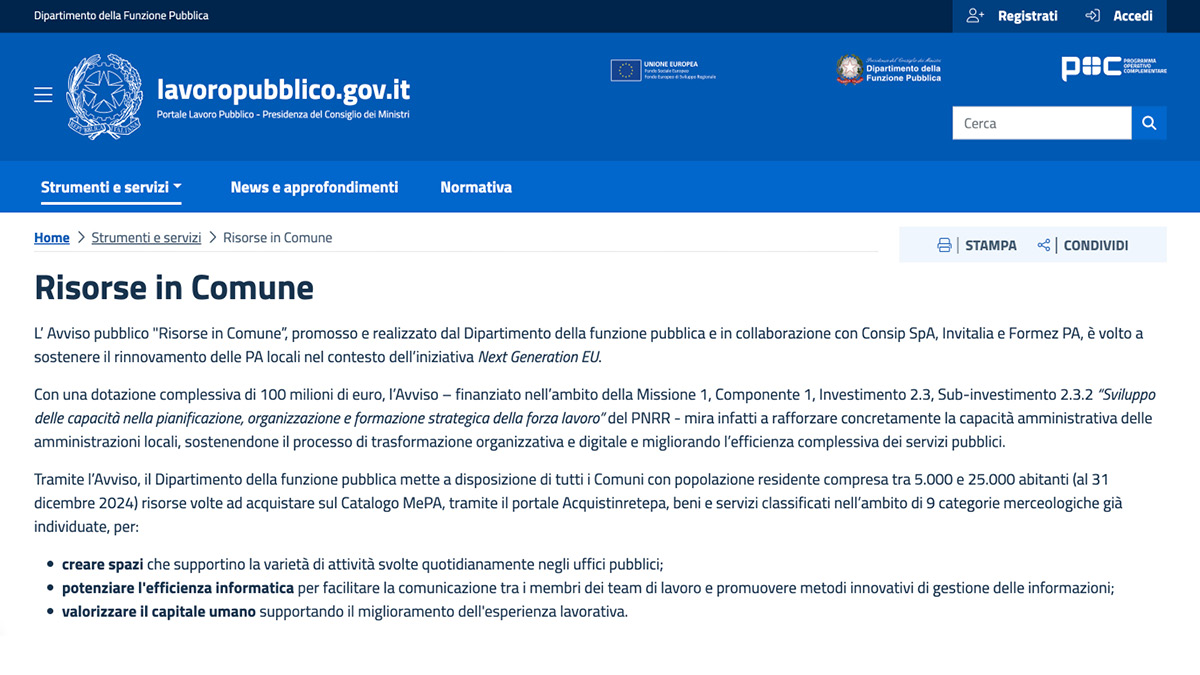Screen dimensions: 1200x675
Task: Click the Registrati person icon
Action: [975, 15]
